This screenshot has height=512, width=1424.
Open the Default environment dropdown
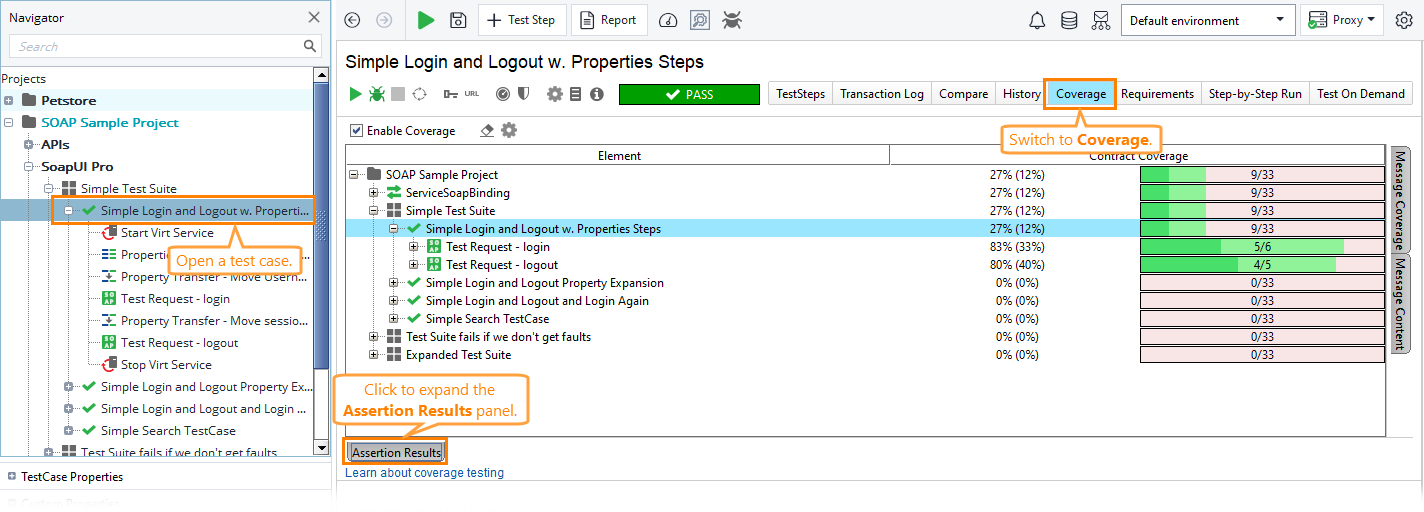click(1208, 20)
